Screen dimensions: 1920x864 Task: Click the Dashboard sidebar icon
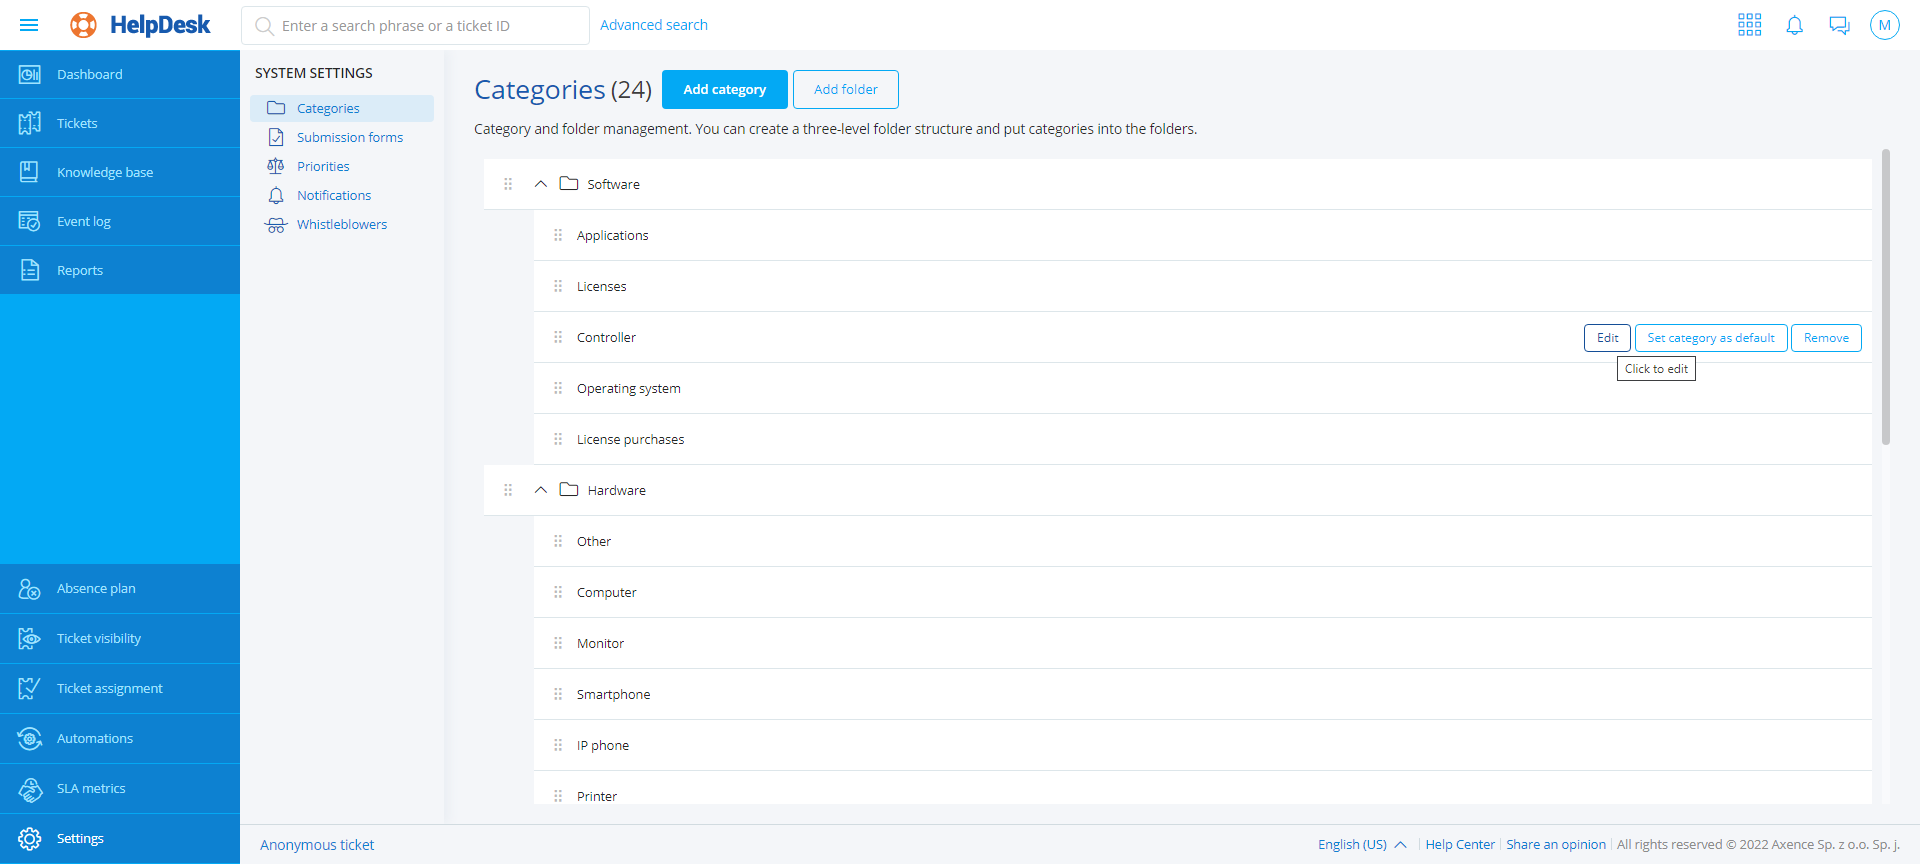pos(30,74)
